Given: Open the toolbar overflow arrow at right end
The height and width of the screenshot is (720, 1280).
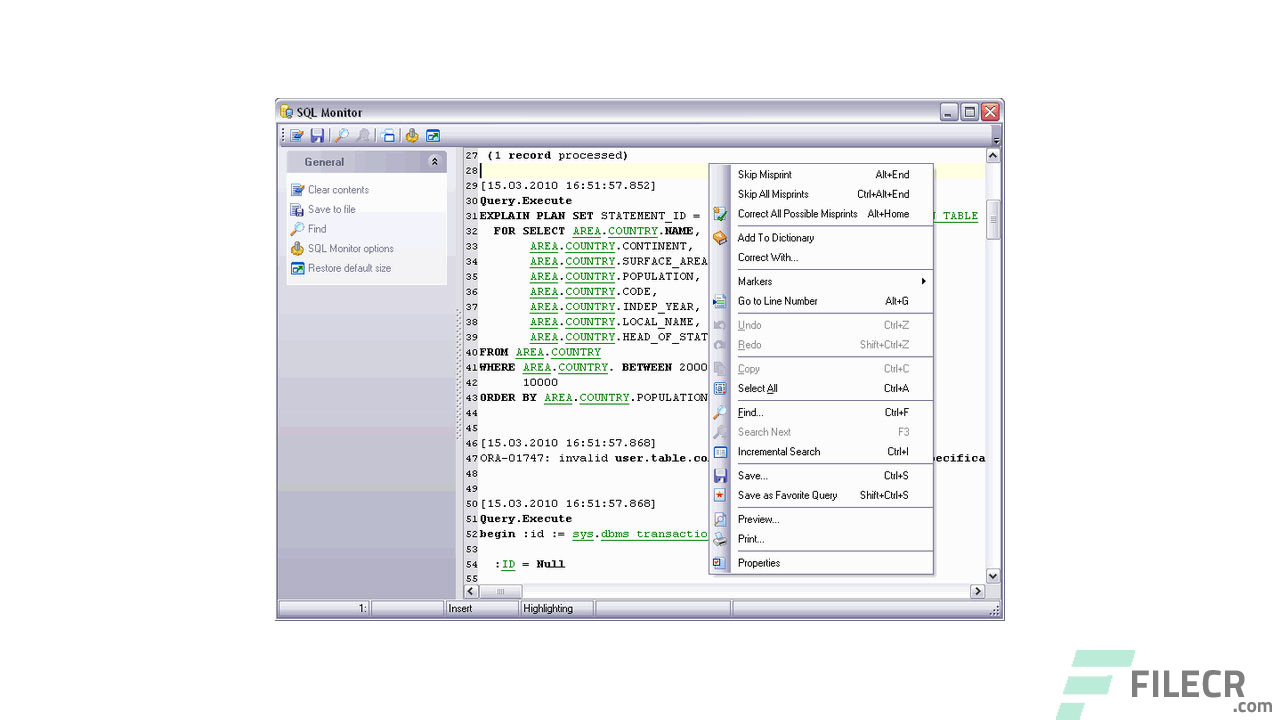Looking at the screenshot, I should 996,136.
